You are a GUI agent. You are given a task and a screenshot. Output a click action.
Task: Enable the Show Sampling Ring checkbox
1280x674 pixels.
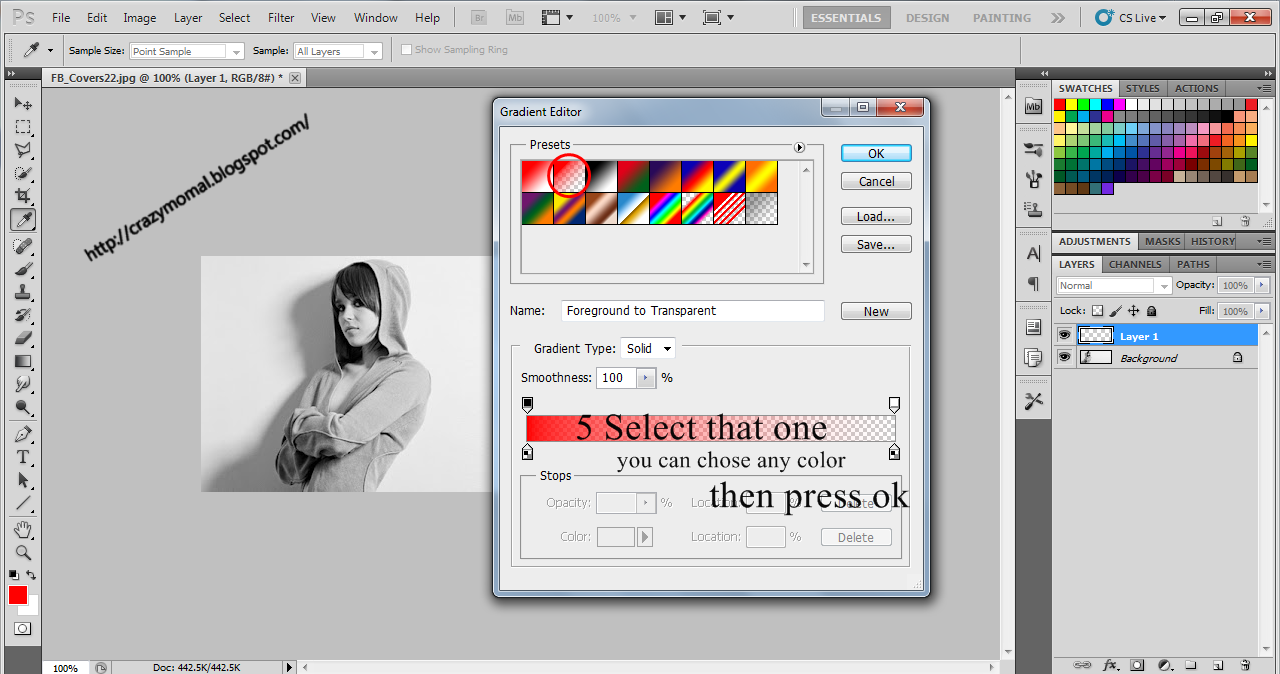pos(407,48)
